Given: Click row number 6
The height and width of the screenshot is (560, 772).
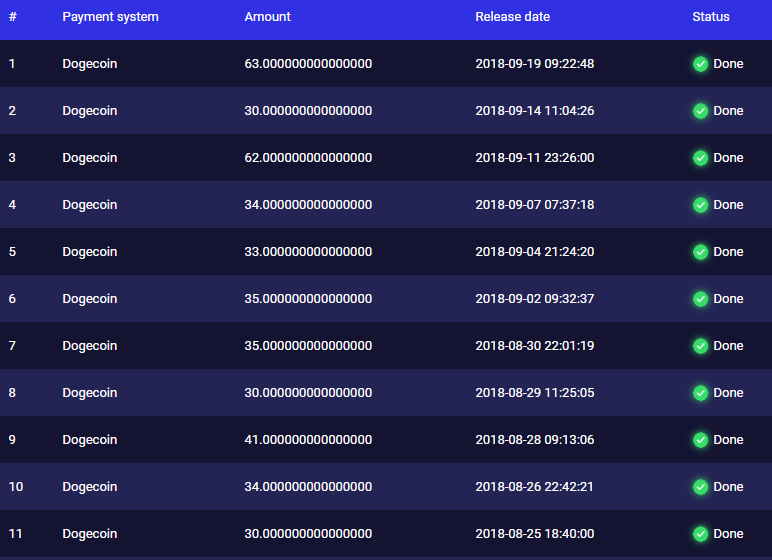Looking at the screenshot, I should pyautogui.click(x=12, y=298).
